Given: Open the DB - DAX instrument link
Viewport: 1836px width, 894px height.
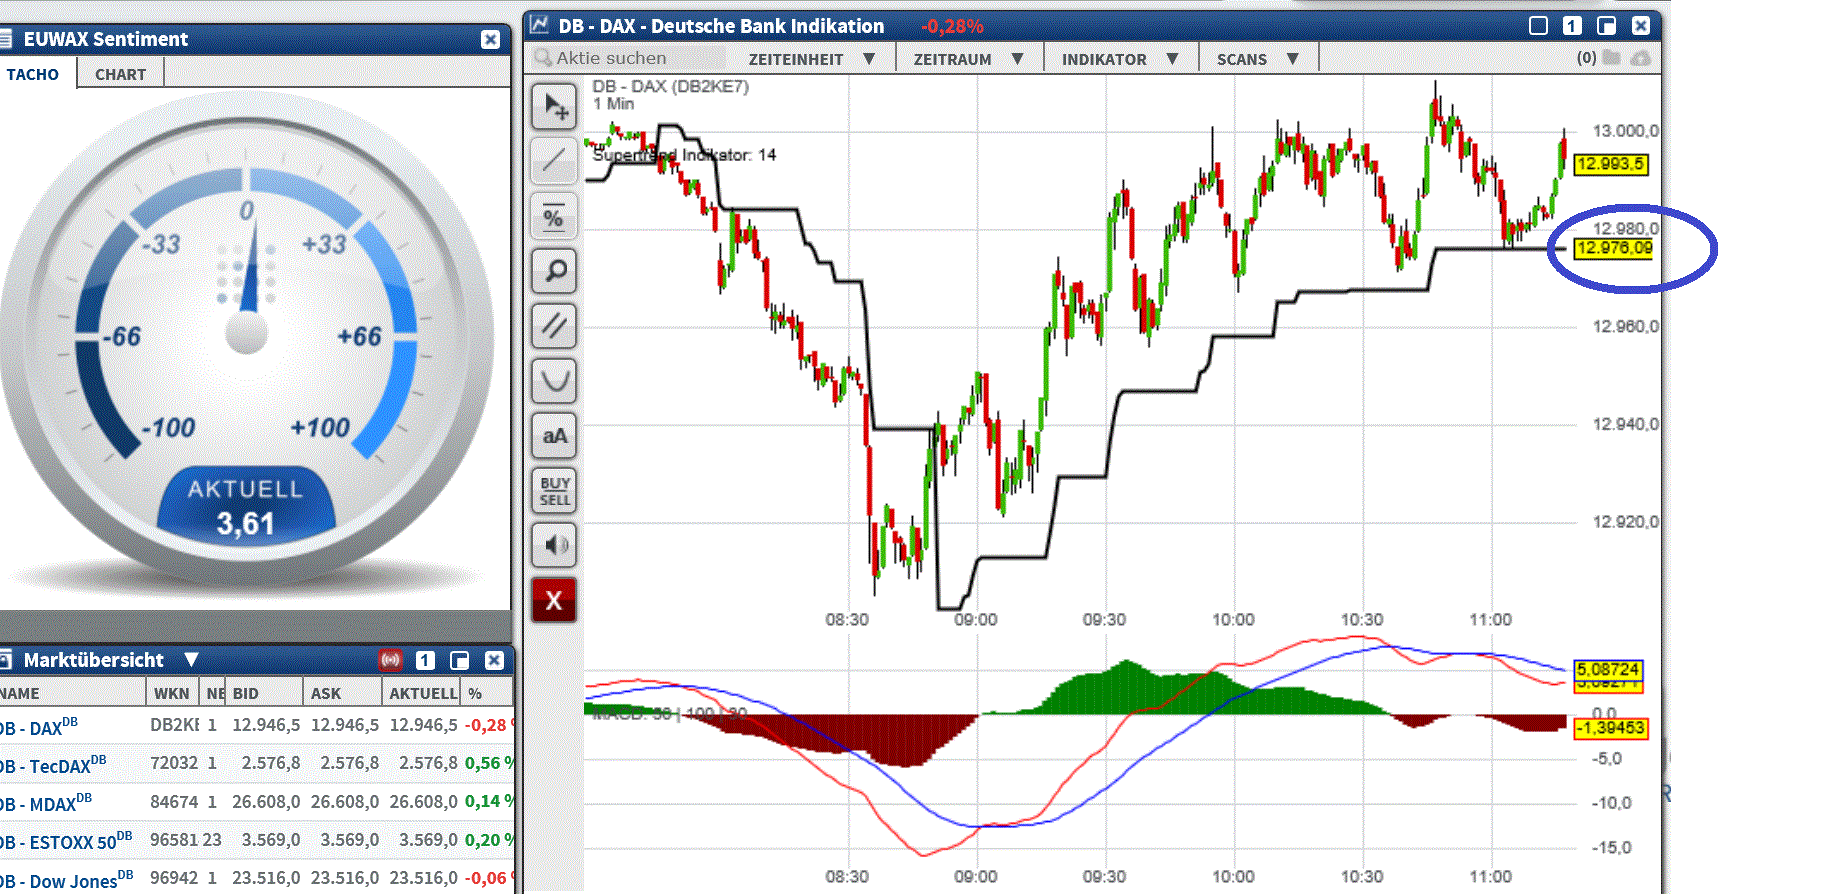Looking at the screenshot, I should [x=38, y=726].
